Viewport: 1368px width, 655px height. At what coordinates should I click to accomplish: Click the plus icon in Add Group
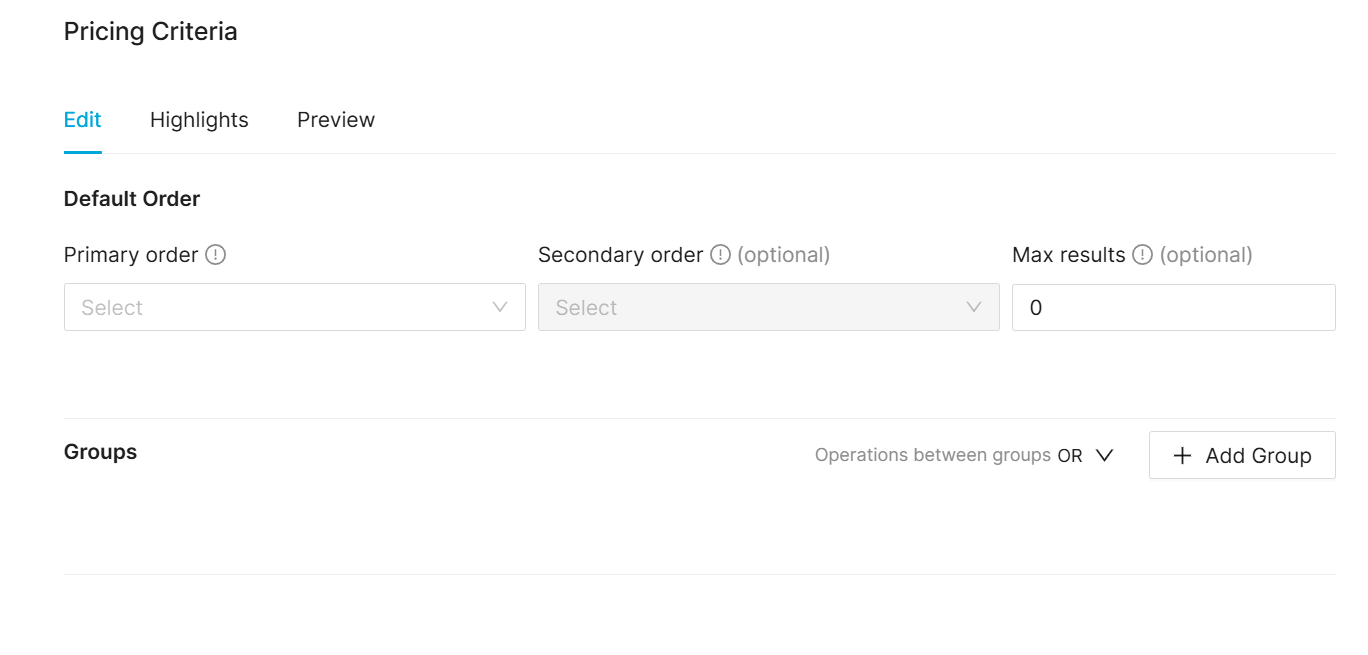point(1182,456)
